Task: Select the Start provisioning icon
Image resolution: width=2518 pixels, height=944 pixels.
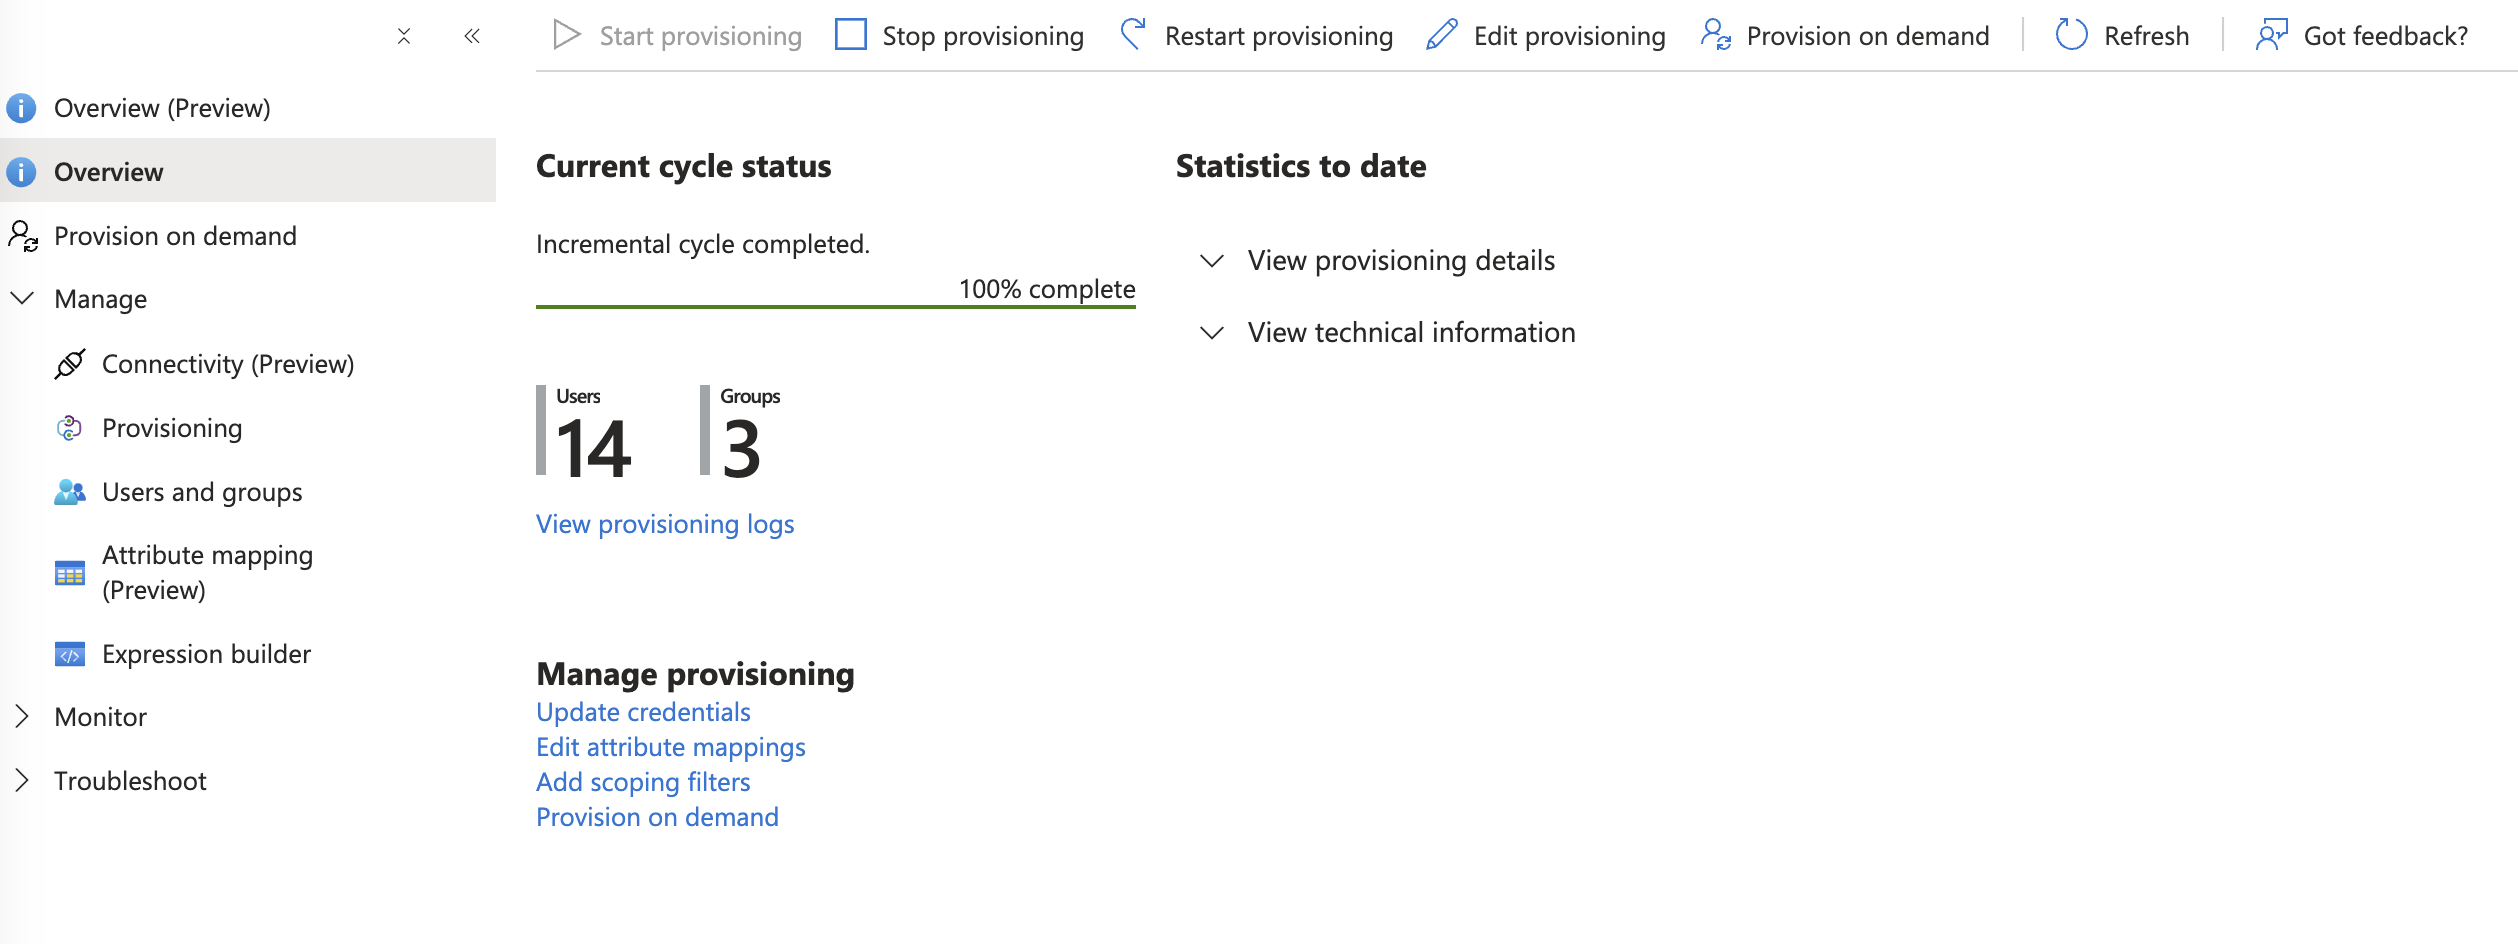Action: click(568, 33)
